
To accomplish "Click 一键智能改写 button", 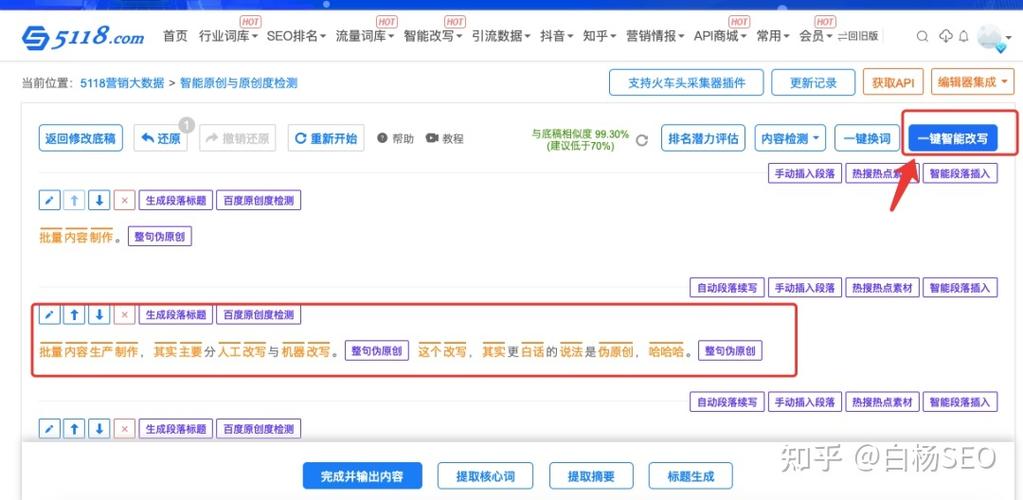I will (x=953, y=138).
